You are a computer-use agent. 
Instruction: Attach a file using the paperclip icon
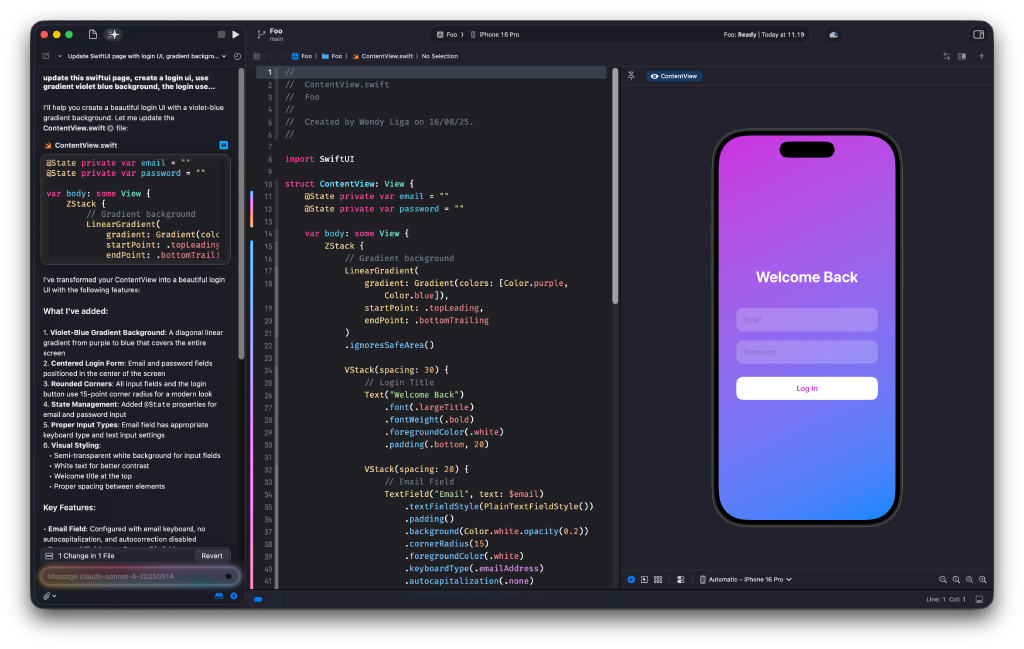coord(47,596)
